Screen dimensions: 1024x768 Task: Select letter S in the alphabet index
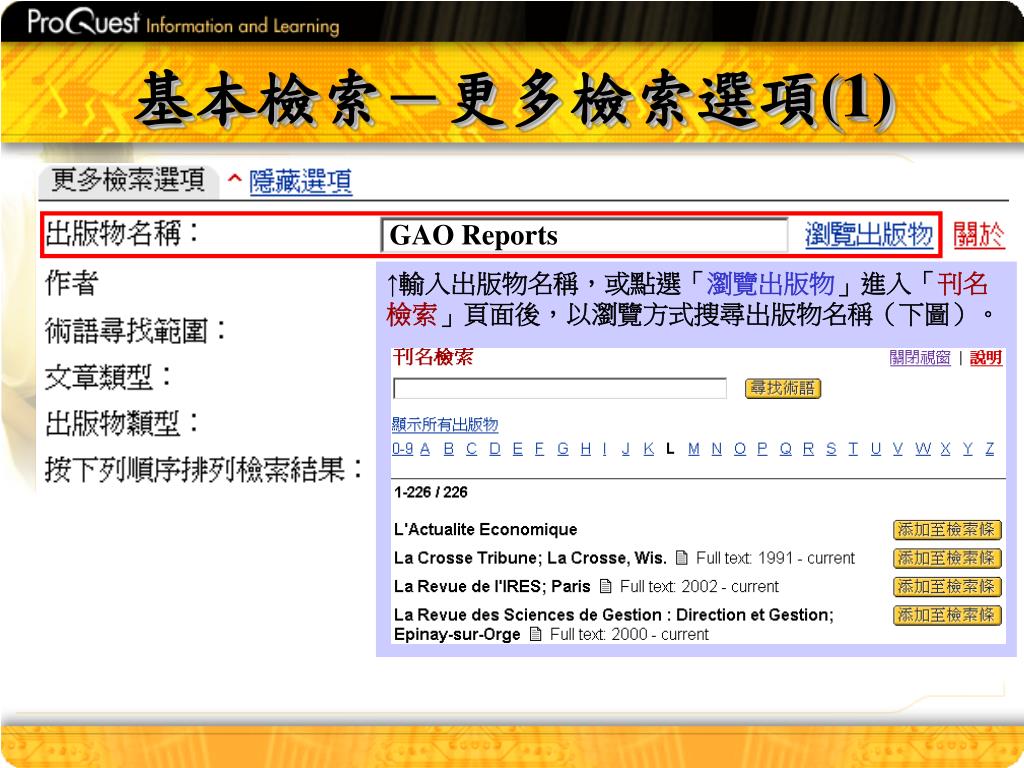[x=831, y=449]
